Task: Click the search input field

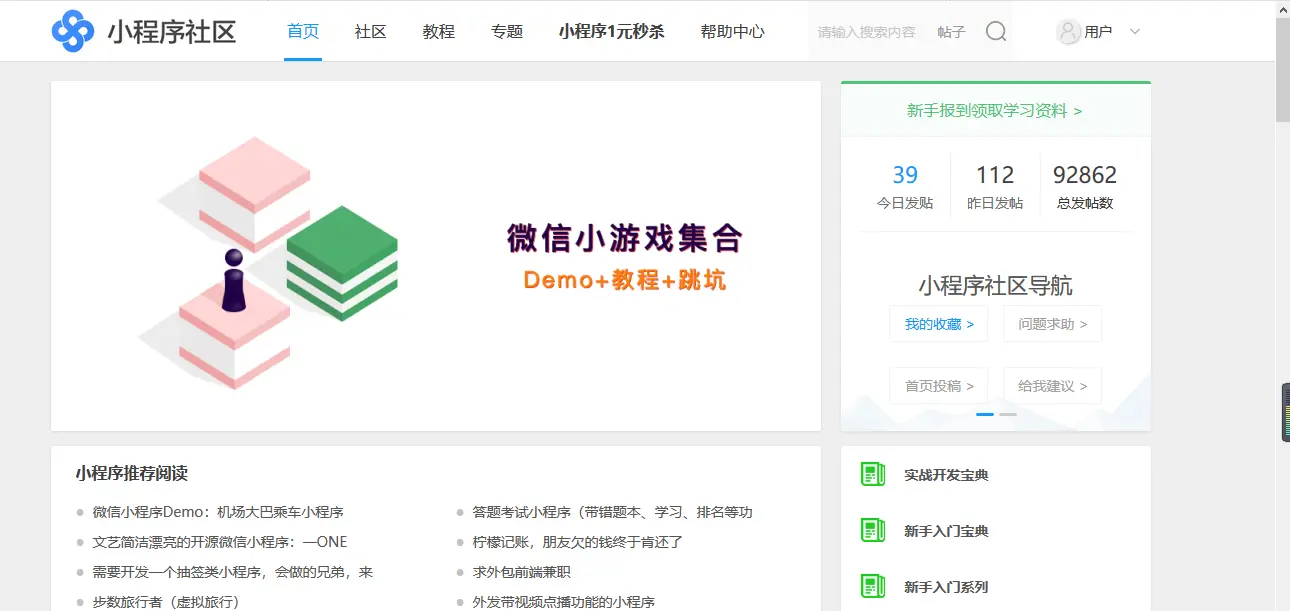Action: [866, 32]
